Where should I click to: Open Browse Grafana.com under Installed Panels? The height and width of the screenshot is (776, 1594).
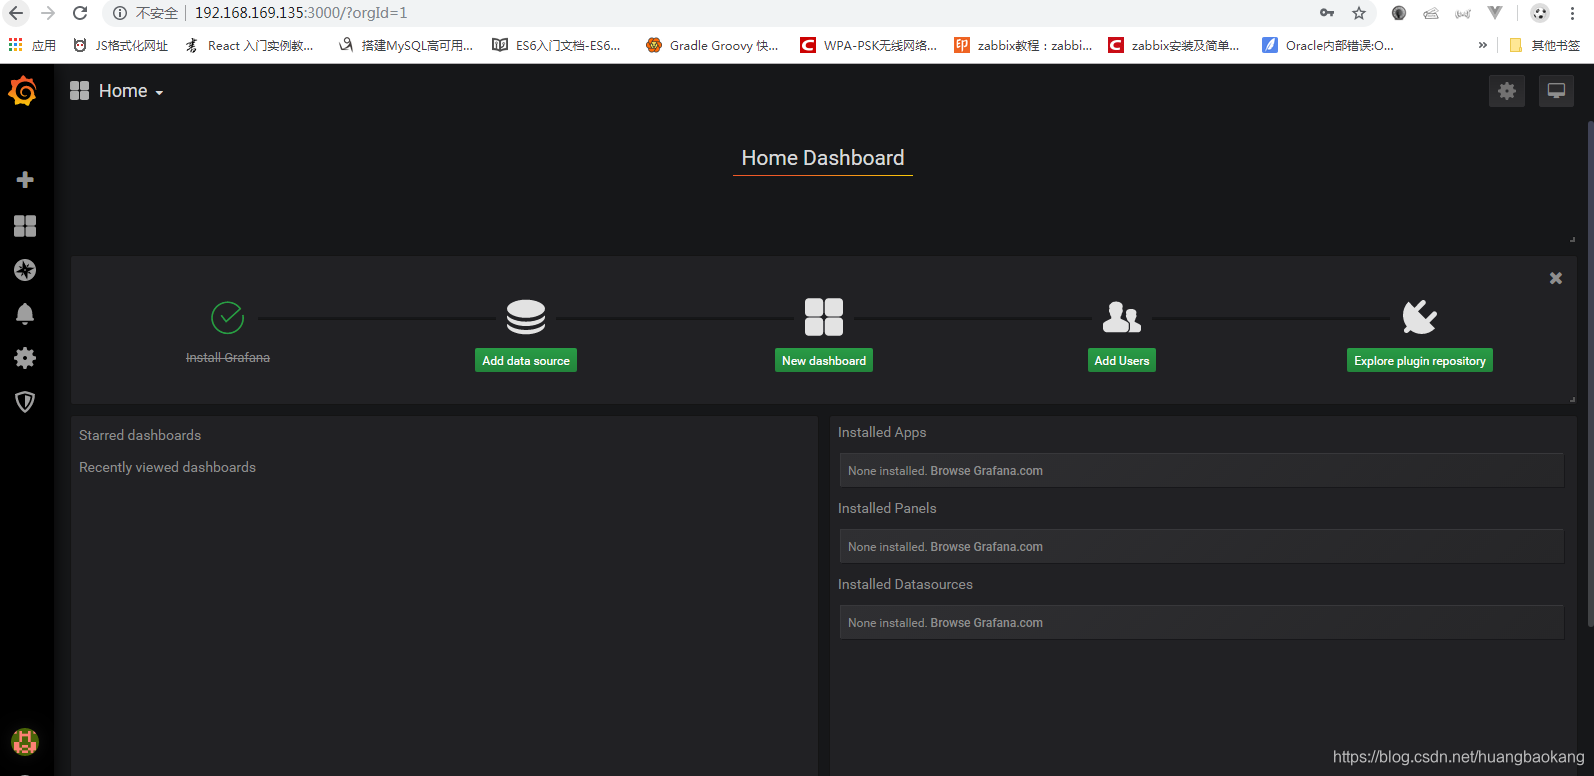(x=987, y=547)
